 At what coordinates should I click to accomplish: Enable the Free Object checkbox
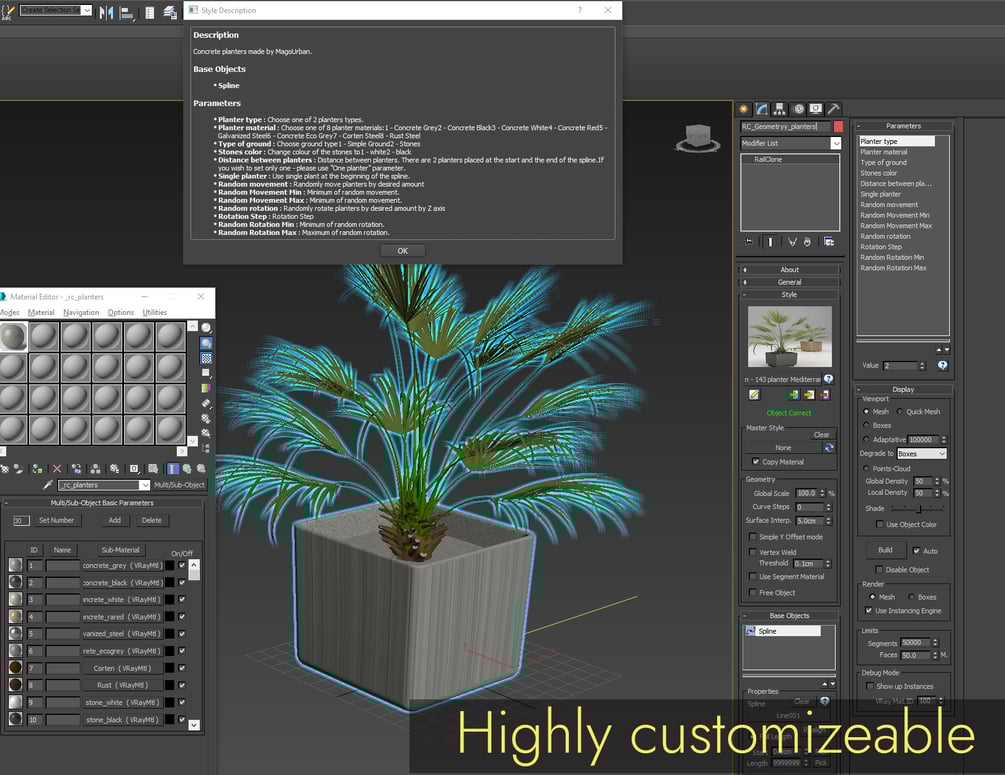coord(752,593)
